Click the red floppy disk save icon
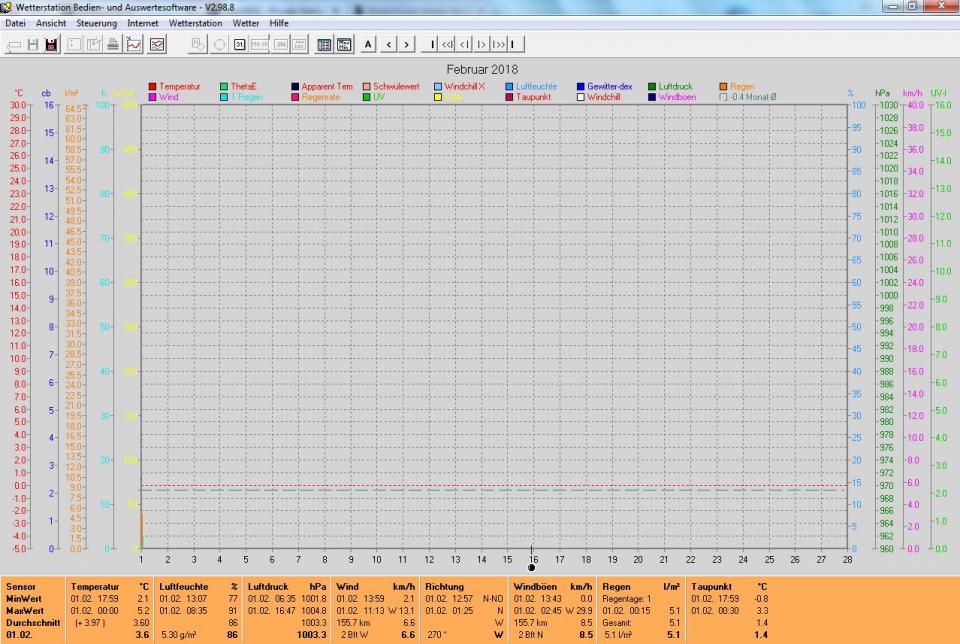The image size is (960, 644). [51, 44]
